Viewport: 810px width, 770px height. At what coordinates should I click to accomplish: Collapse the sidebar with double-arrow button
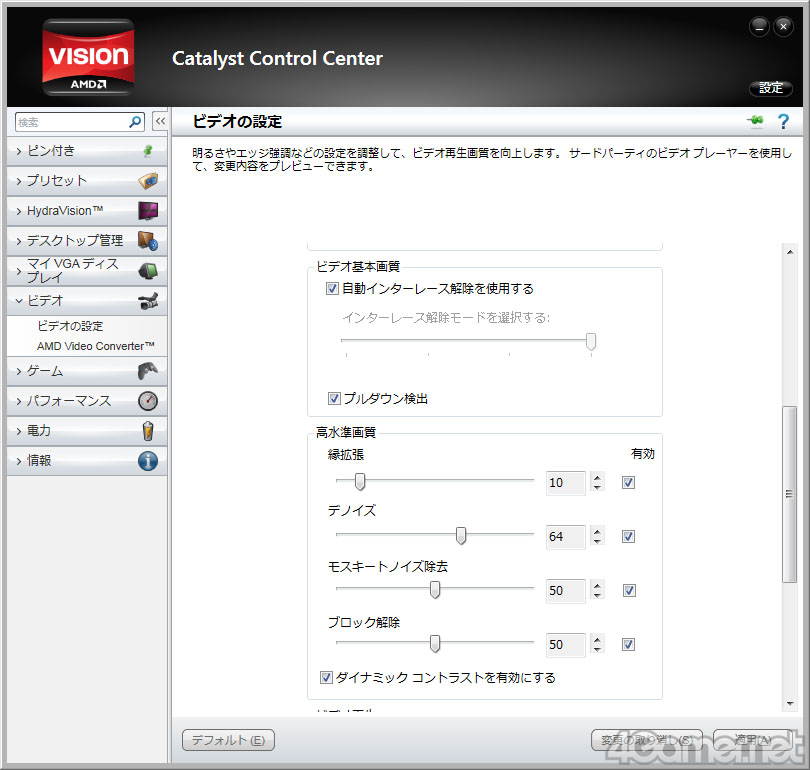[160, 122]
